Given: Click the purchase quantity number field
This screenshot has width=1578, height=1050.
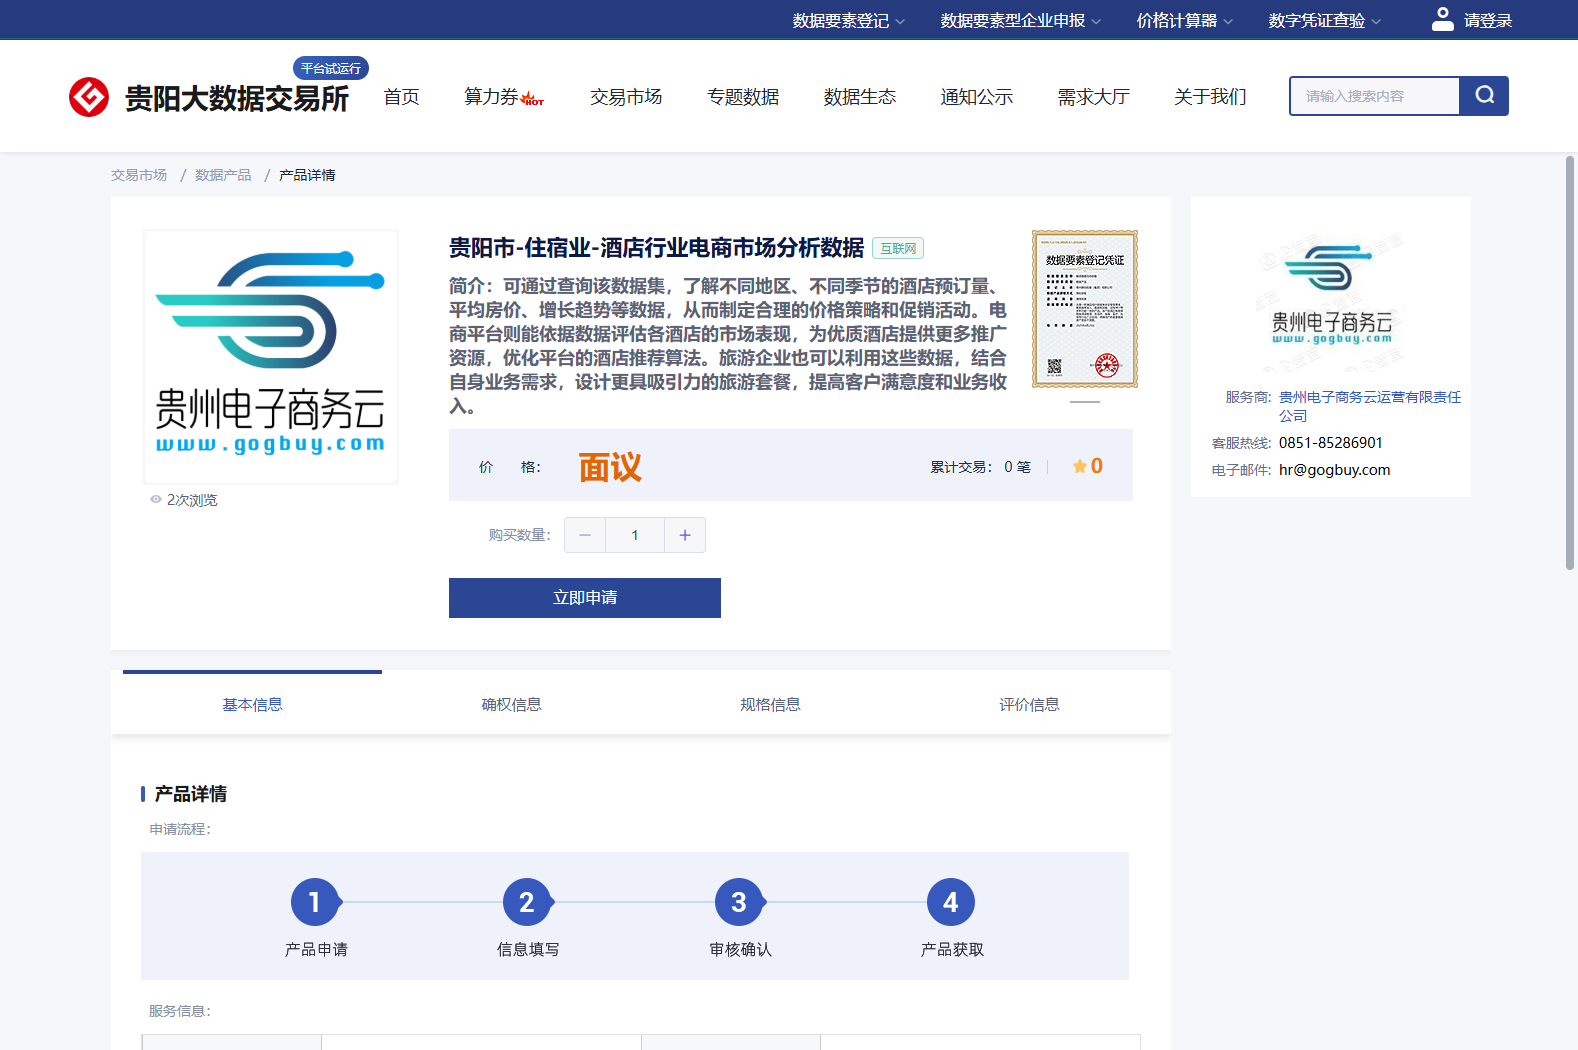Looking at the screenshot, I should pos(635,535).
